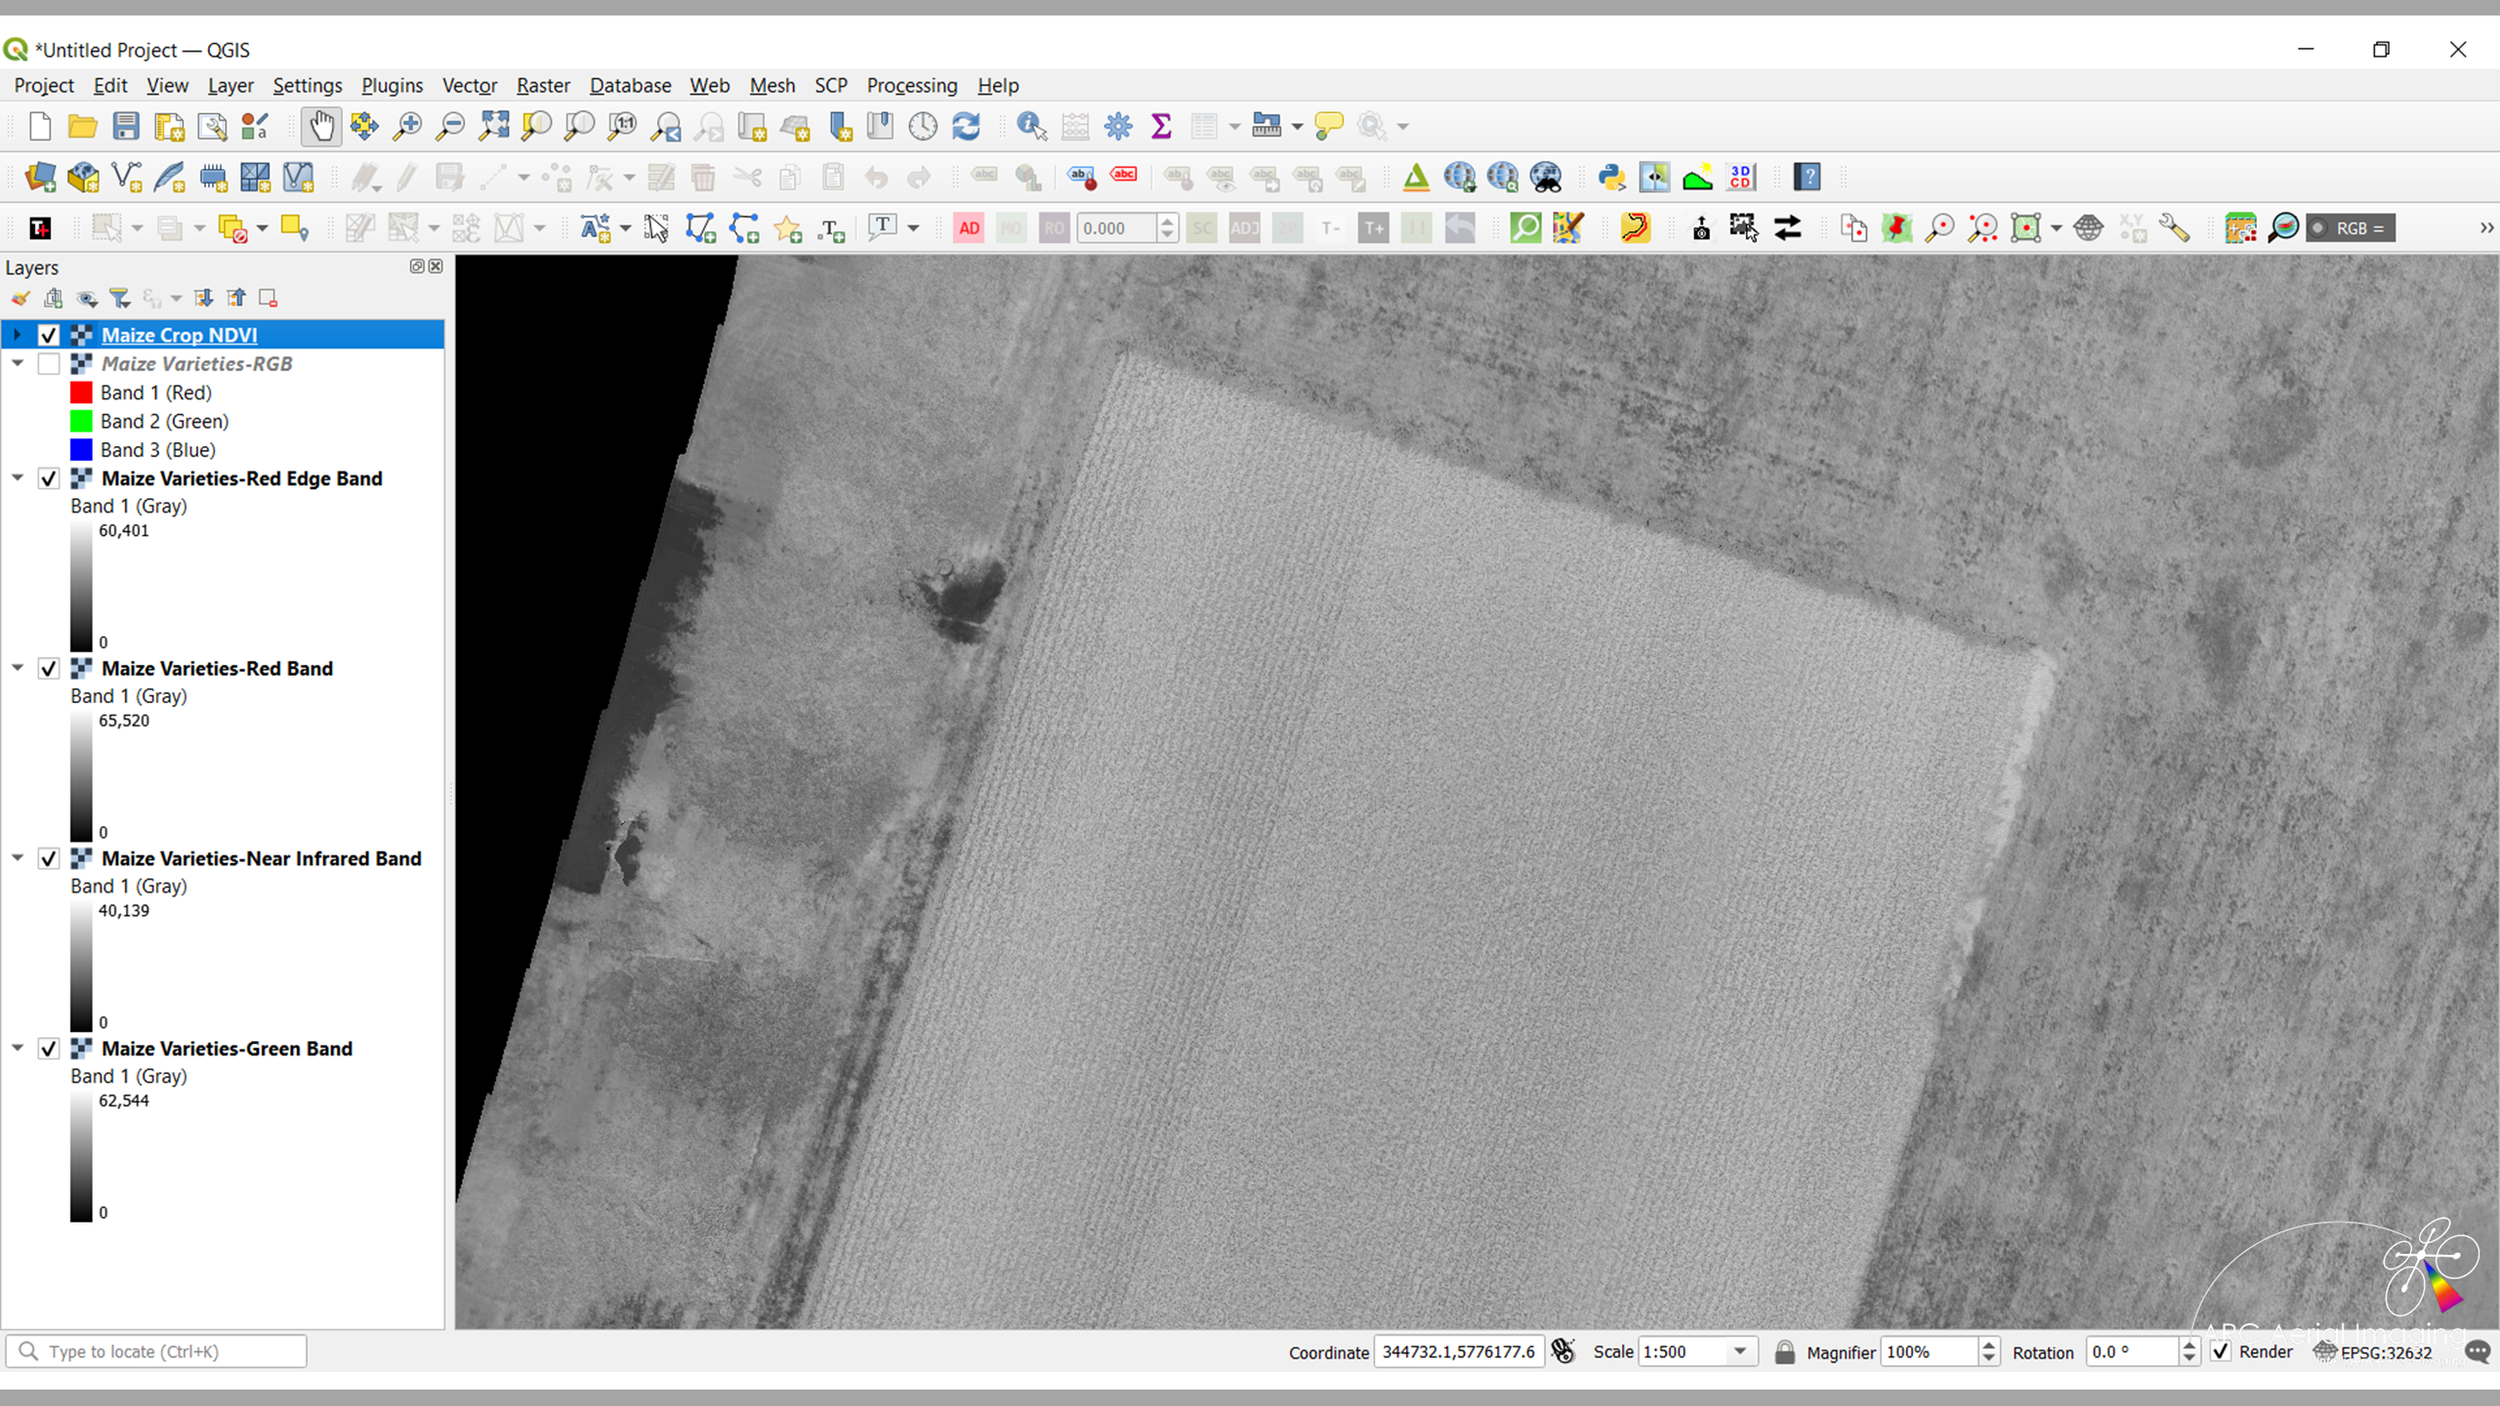Screen dimensions: 2500x1406
Task: Click the Save Project floppy icon
Action: click(x=126, y=126)
